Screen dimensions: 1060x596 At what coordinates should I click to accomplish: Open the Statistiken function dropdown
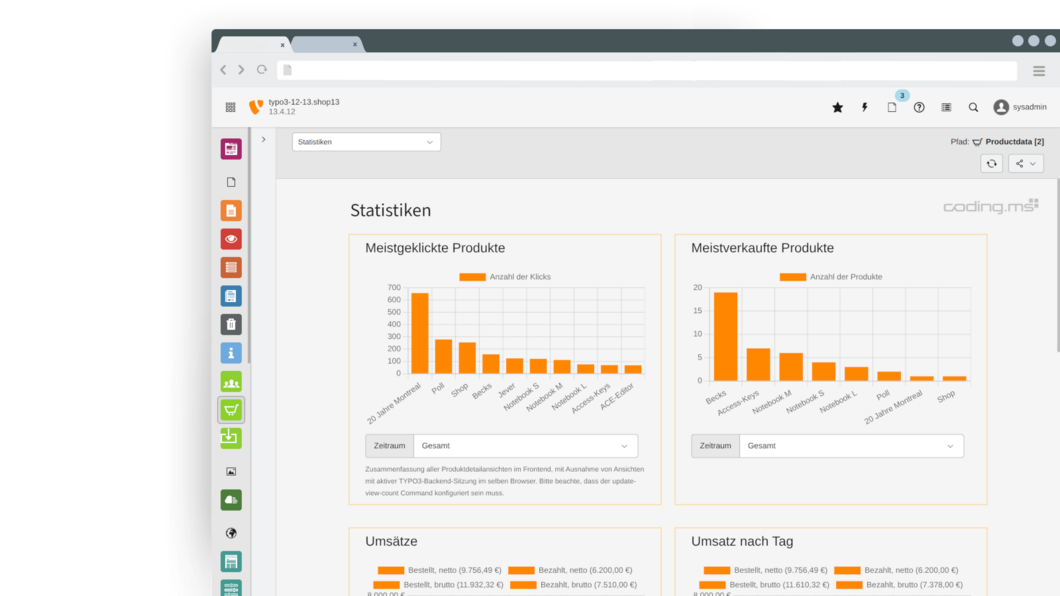(x=365, y=141)
